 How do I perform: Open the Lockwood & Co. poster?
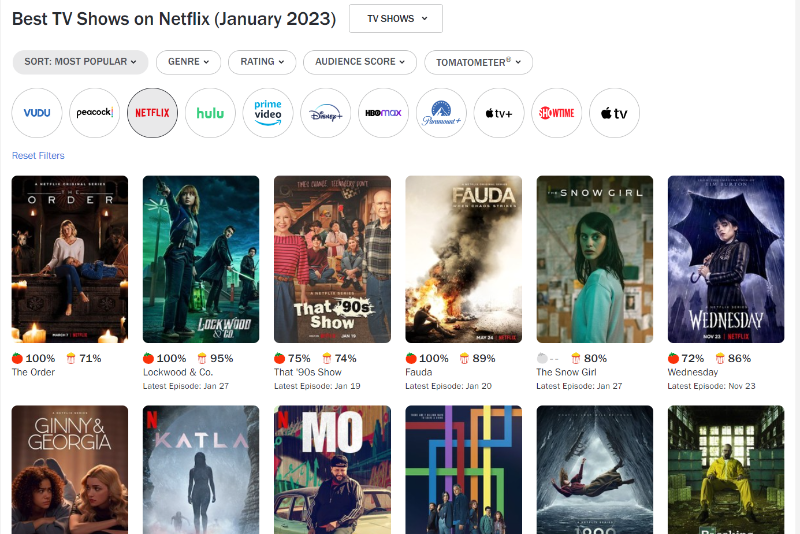pos(201,259)
